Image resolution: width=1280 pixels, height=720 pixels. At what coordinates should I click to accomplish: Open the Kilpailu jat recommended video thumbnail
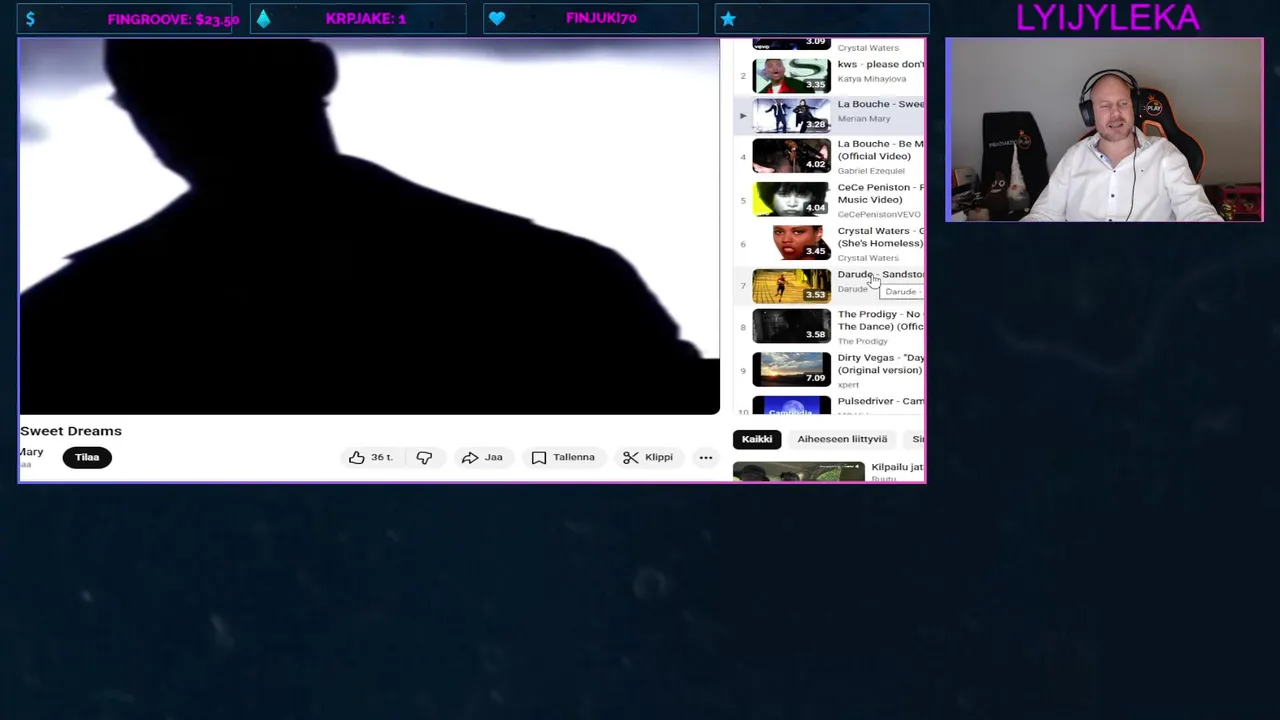click(798, 472)
